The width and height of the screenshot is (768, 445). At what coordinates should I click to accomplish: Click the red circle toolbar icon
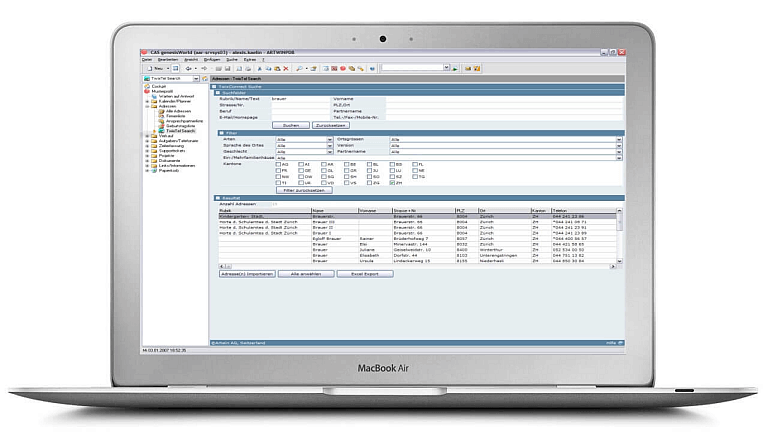pos(343,69)
